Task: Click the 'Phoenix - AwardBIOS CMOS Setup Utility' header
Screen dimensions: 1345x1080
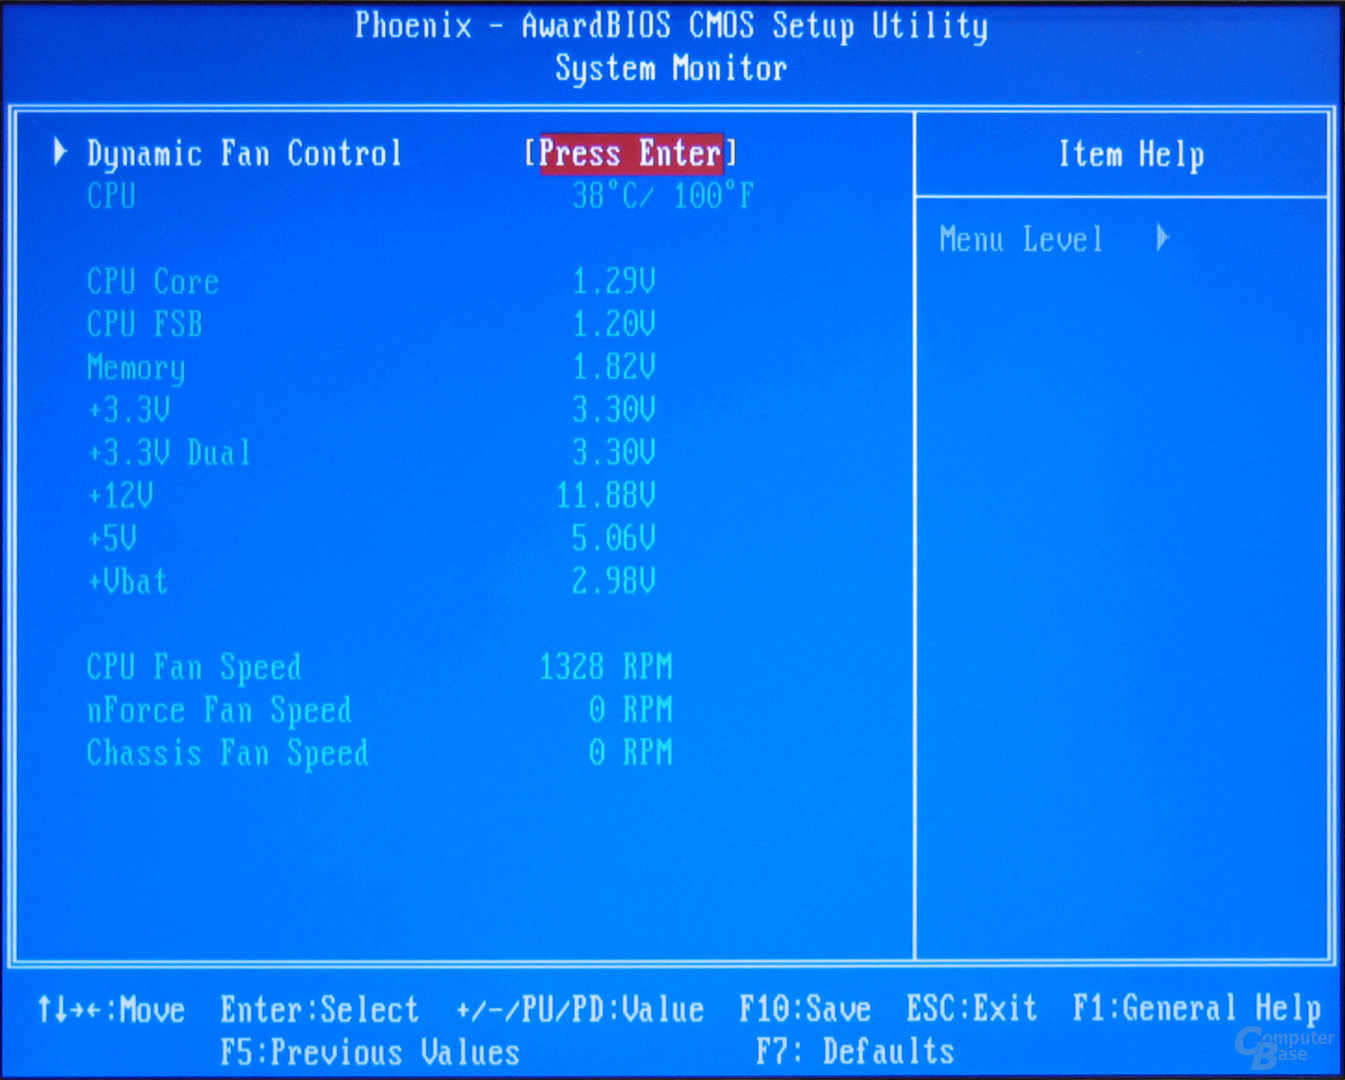Action: point(671,26)
